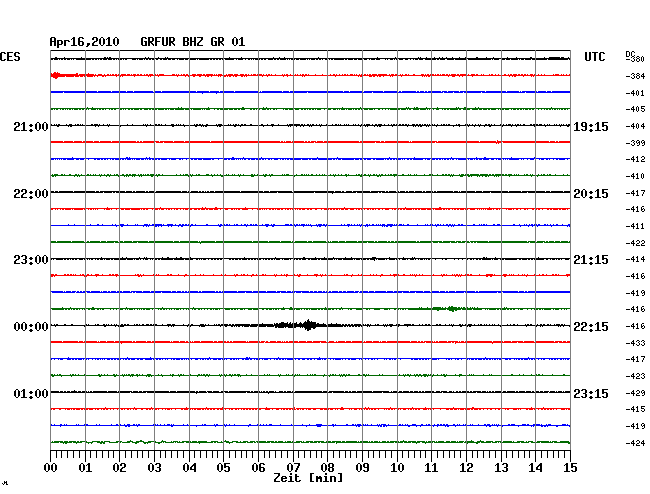Click minute tick label 09 on axis

tap(362, 468)
